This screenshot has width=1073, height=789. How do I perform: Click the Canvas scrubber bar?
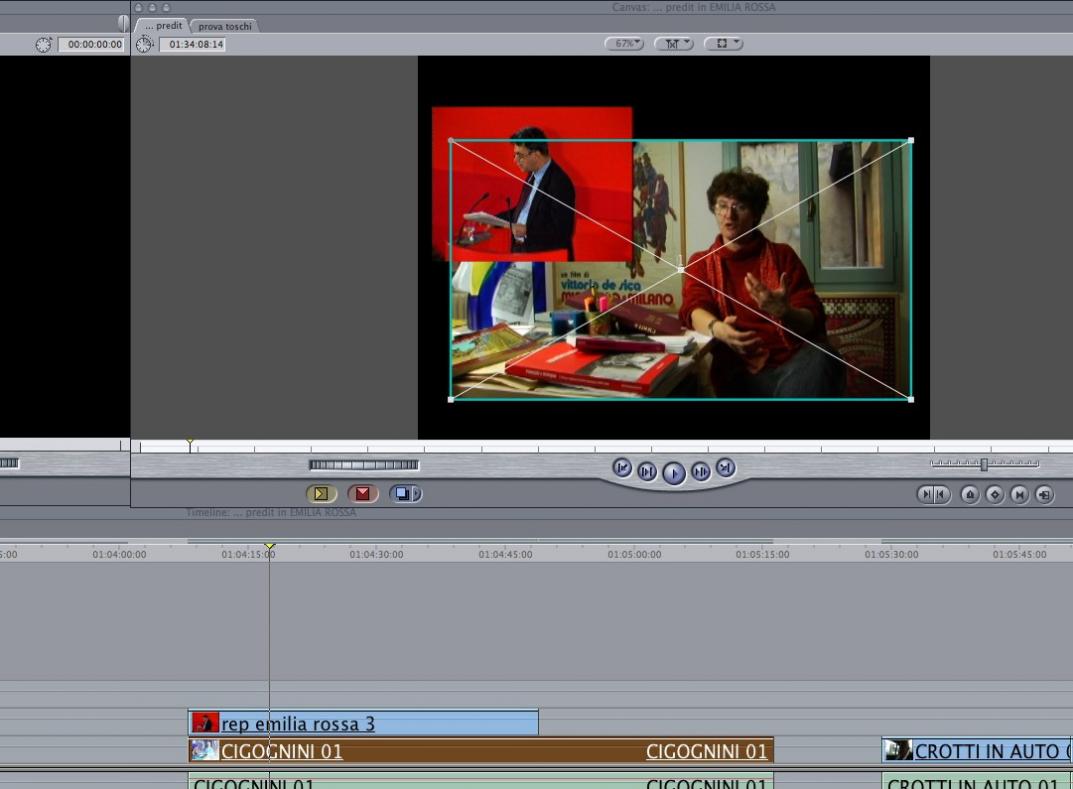click(602, 448)
